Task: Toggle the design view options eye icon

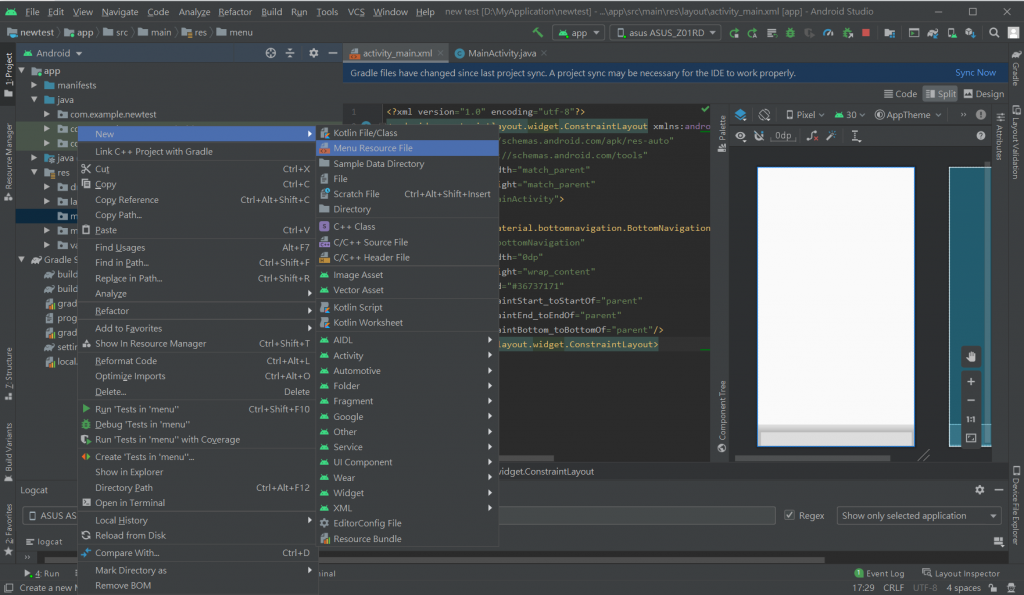Action: point(741,136)
